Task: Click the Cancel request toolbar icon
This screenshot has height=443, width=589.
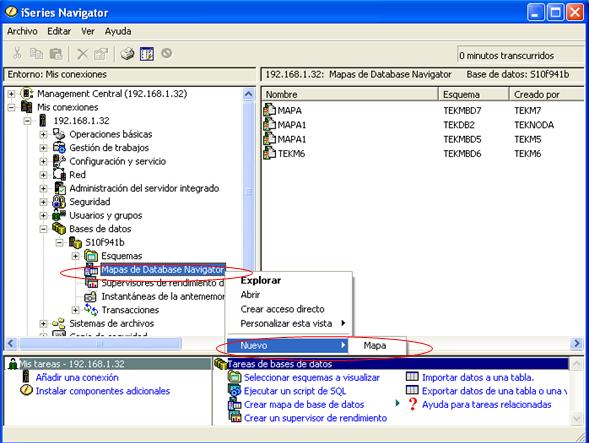Action: pos(167,53)
